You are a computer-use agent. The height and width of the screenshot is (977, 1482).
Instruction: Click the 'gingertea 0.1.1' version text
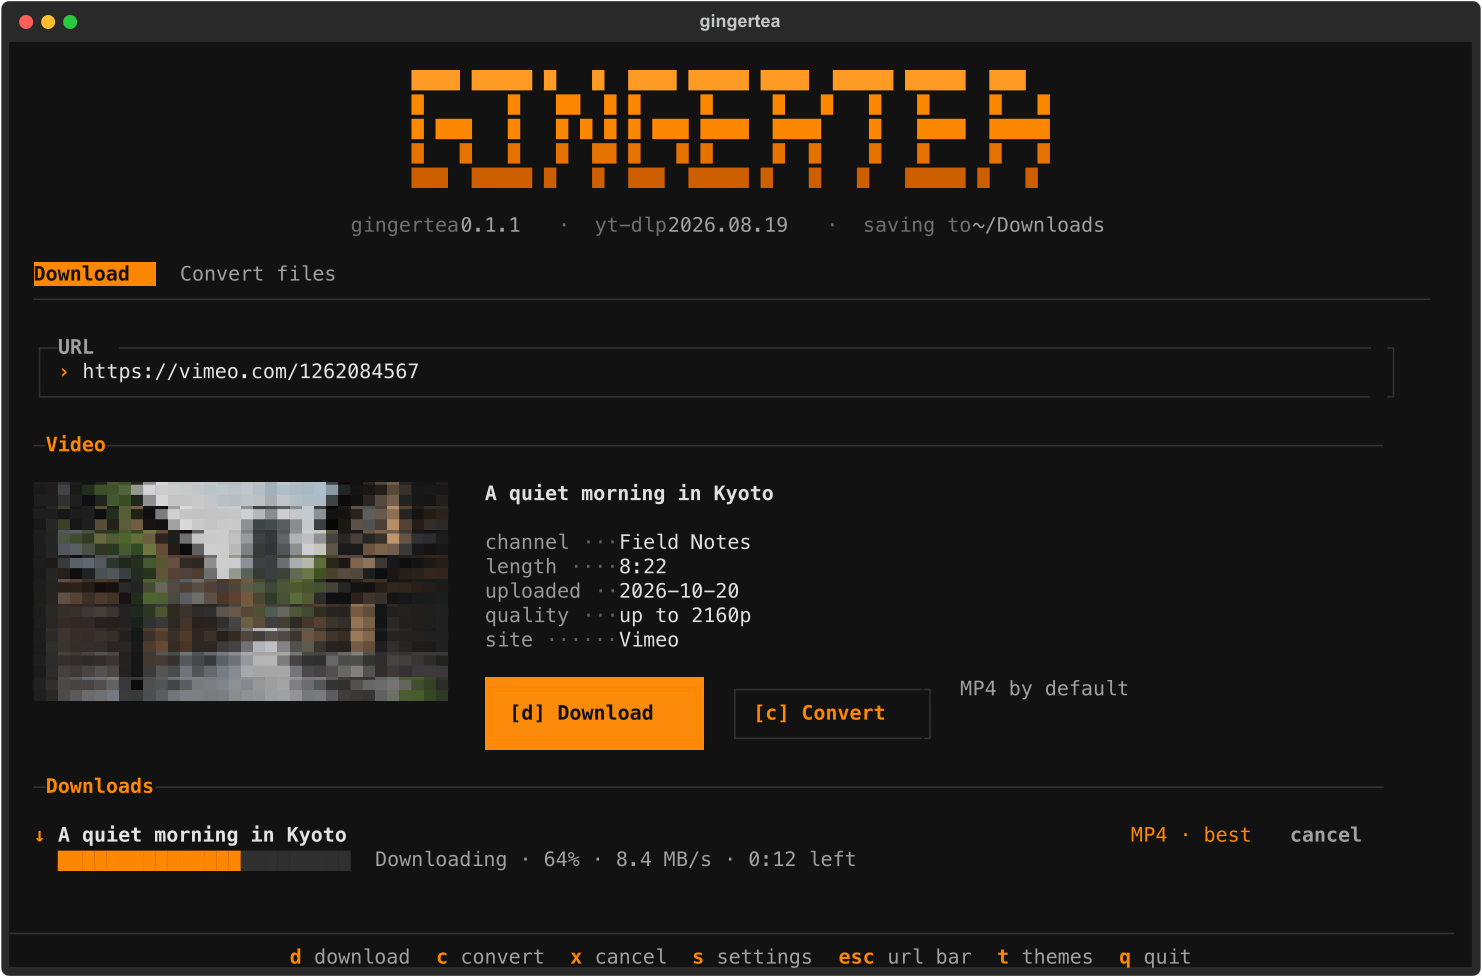435,225
